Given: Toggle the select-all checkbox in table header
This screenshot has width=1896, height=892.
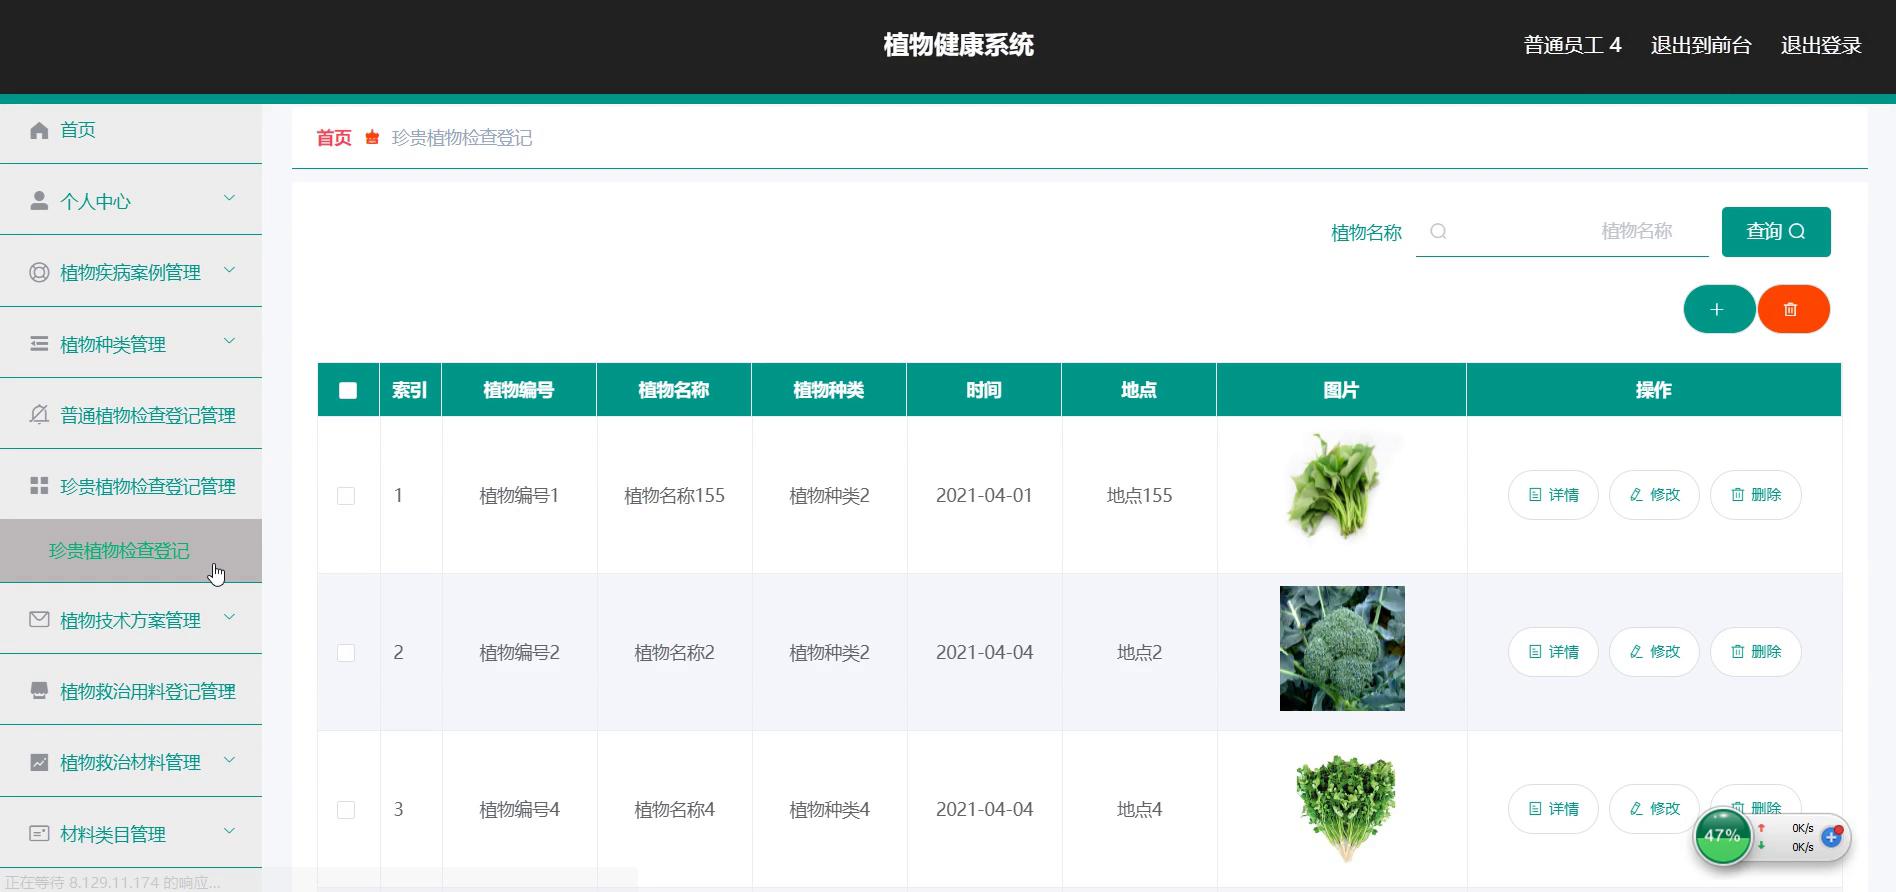Looking at the screenshot, I should click(348, 390).
